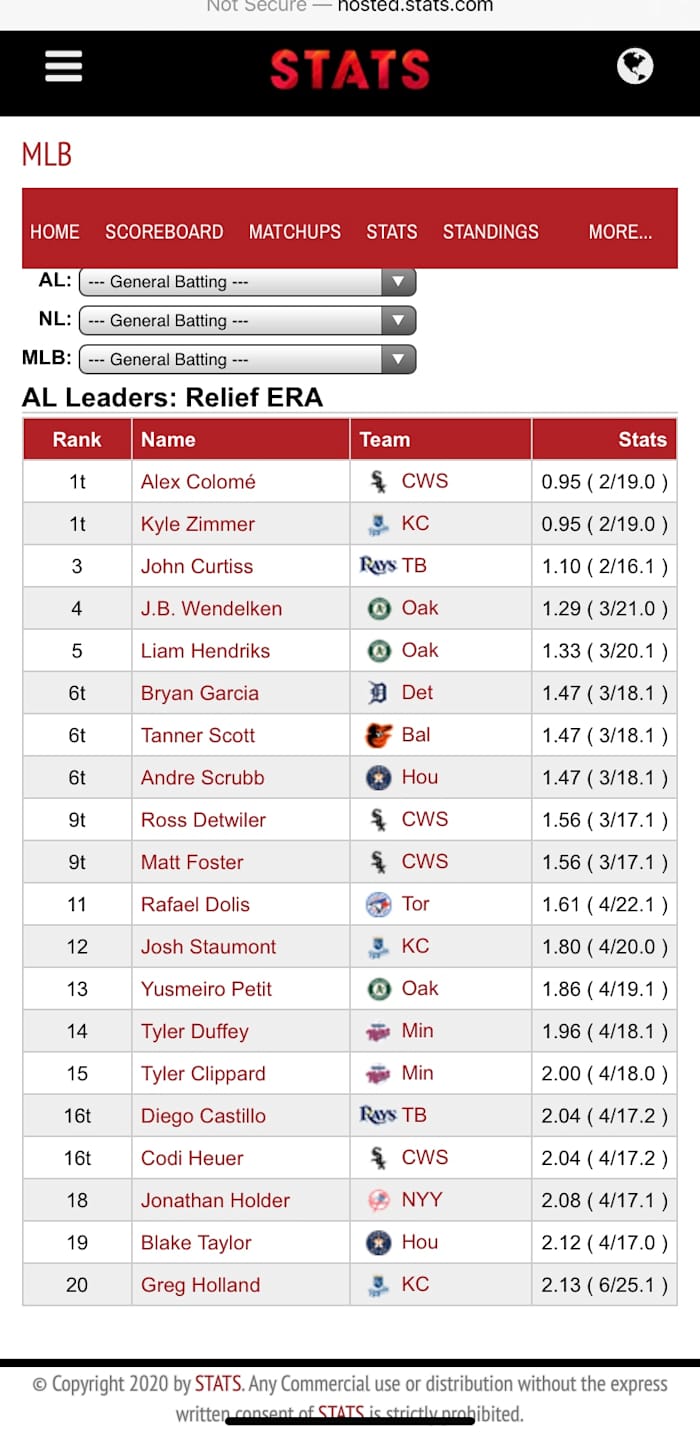Click Yankees logo in Jonathan Holder row
700x1439 pixels.
(379, 1200)
